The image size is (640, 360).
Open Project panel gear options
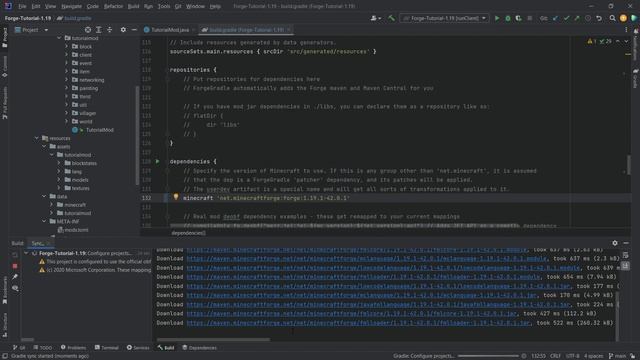coord(123,30)
